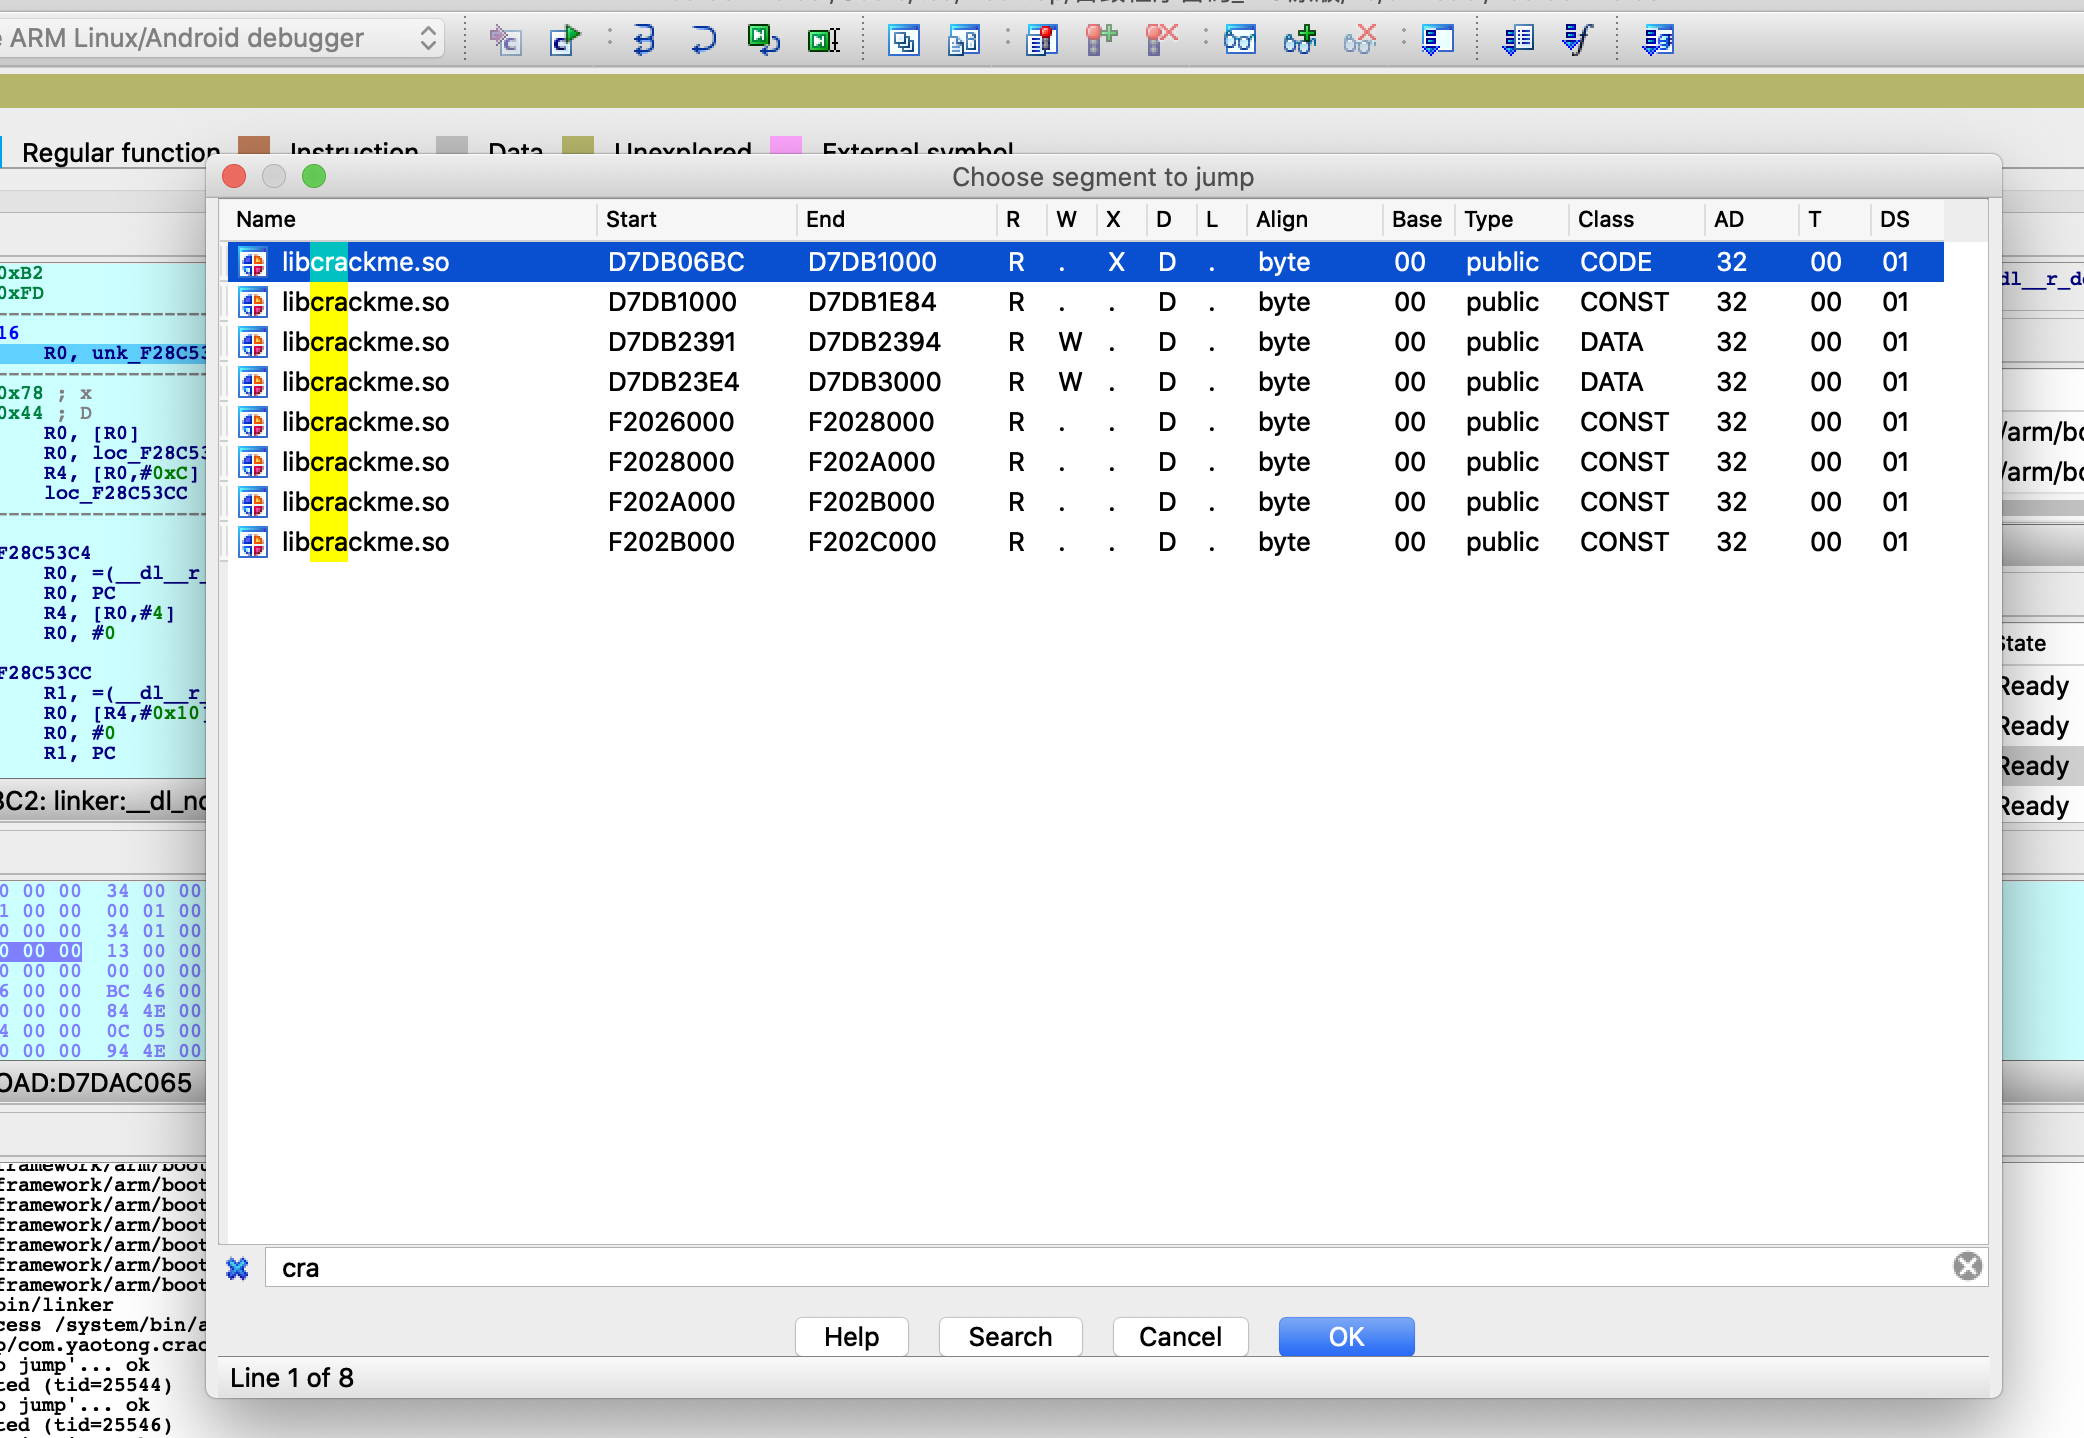Click the pink External symbol color swatch
This screenshot has height=1438, width=2084.
click(786, 146)
